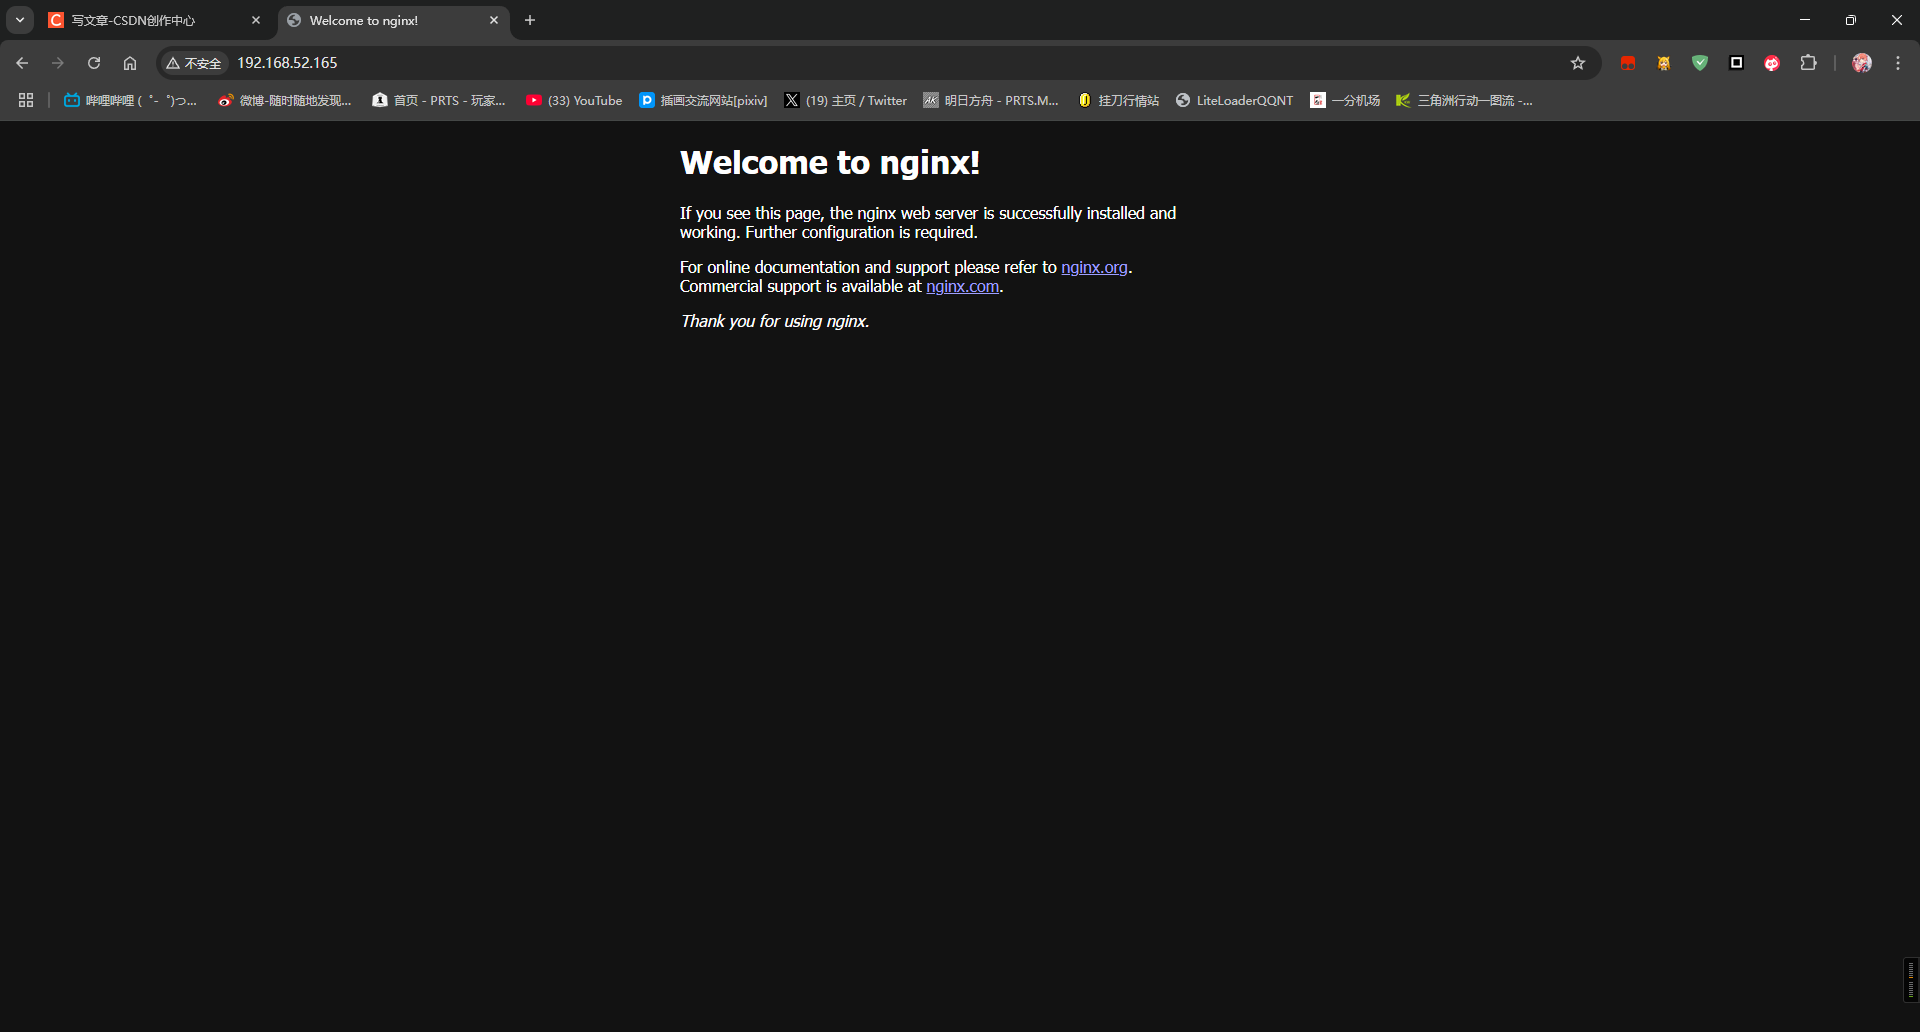Image resolution: width=1920 pixels, height=1032 pixels.
Task: Open the browser three-dot menu
Action: [1898, 63]
